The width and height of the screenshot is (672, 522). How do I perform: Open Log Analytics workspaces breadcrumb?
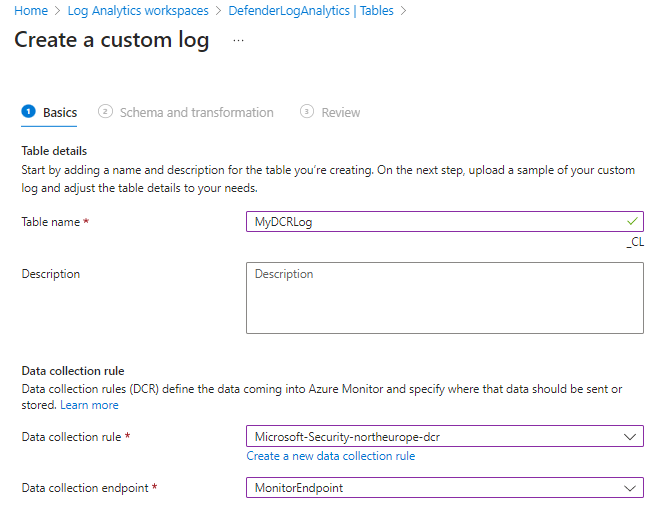tap(138, 11)
